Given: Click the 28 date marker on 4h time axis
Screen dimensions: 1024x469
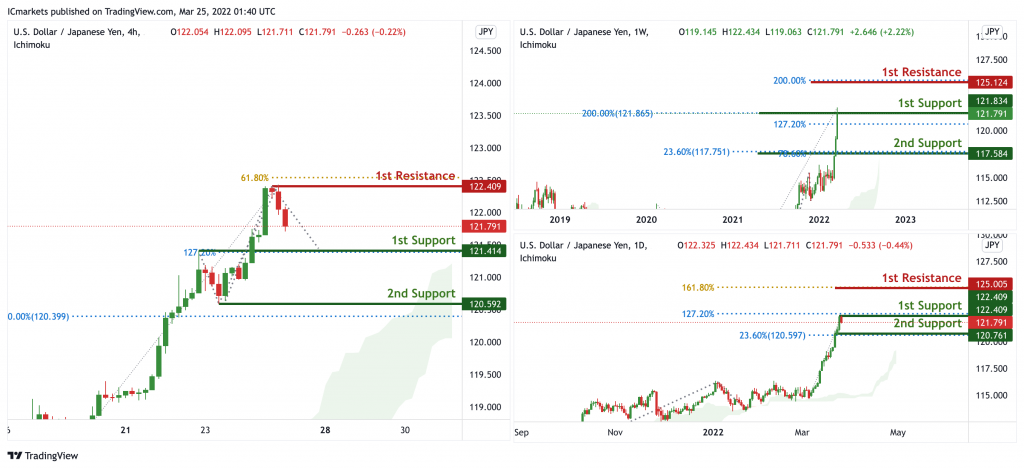Looking at the screenshot, I should point(325,430).
